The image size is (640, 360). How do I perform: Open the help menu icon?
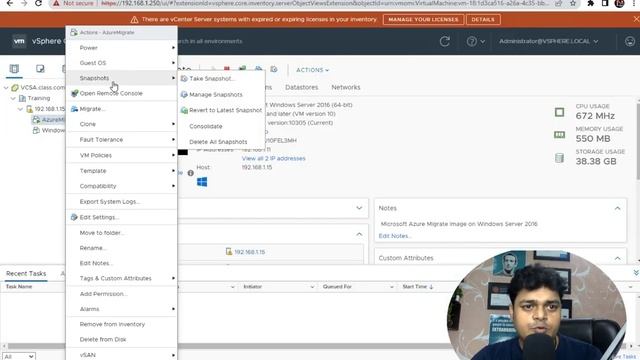click(x=476, y=41)
